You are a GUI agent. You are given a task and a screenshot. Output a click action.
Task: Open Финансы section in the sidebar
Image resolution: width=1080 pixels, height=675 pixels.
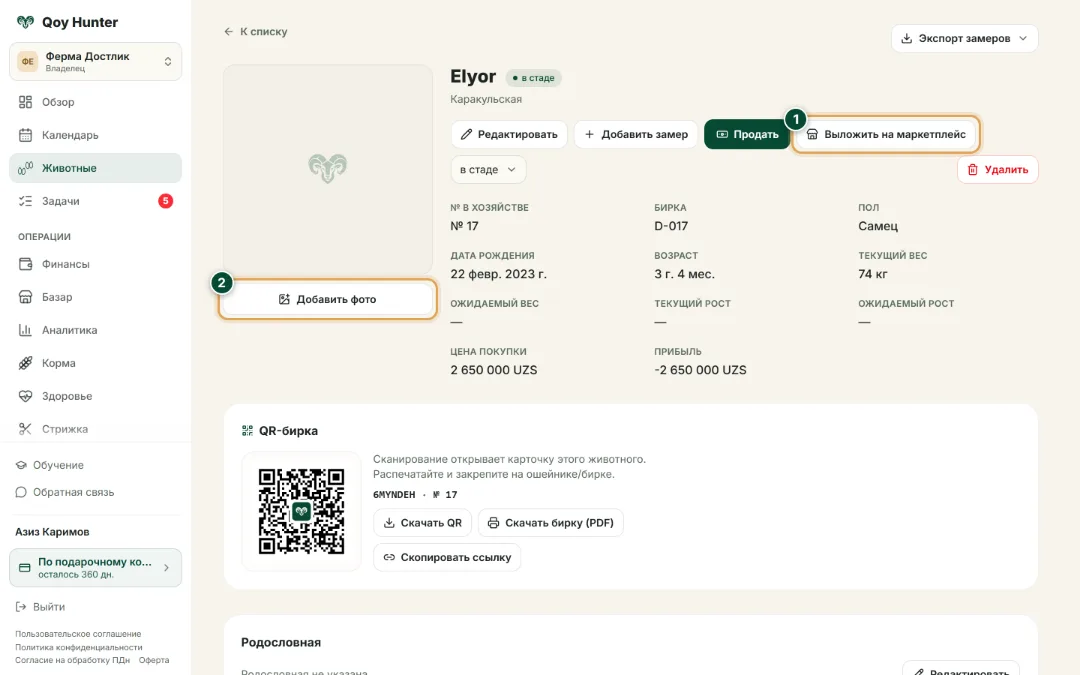[96, 264]
